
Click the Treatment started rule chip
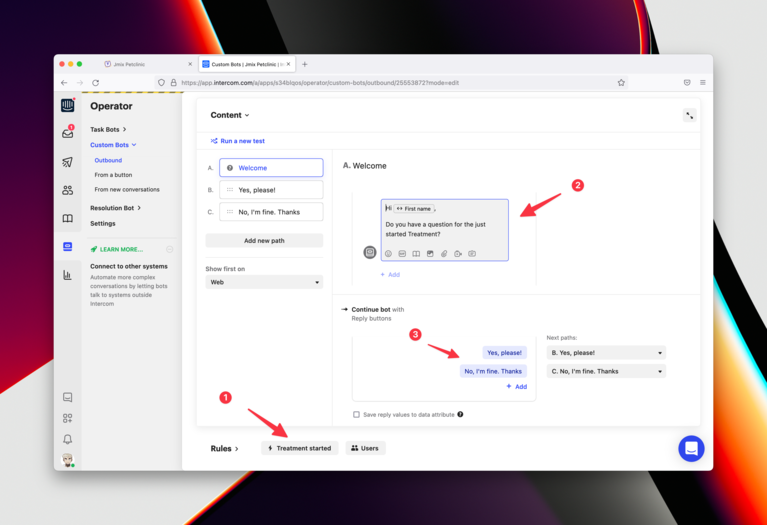pos(299,448)
